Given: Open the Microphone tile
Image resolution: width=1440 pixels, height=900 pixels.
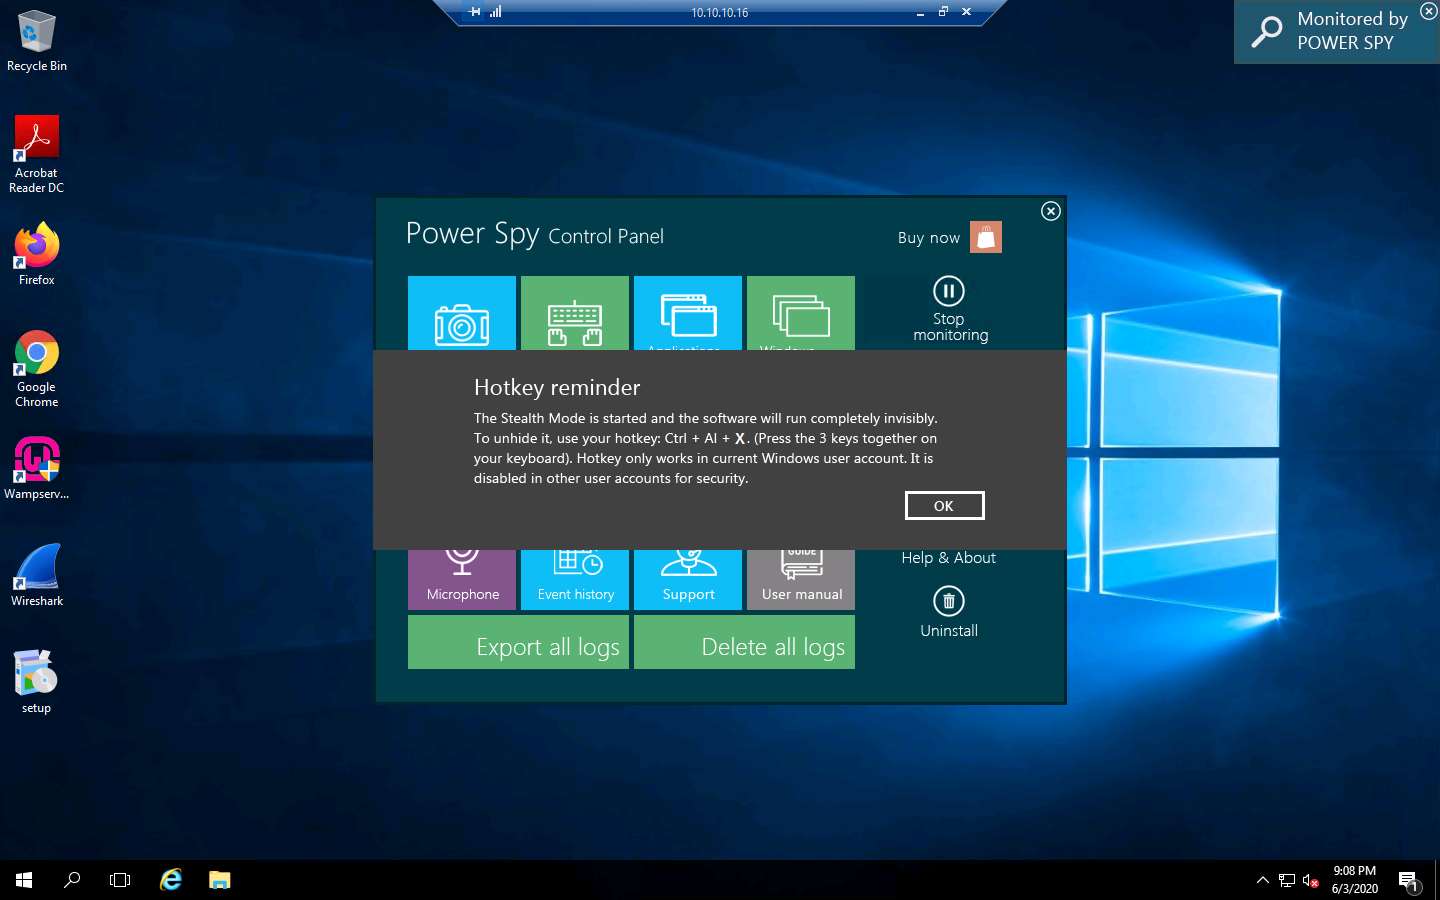Looking at the screenshot, I should [462, 580].
